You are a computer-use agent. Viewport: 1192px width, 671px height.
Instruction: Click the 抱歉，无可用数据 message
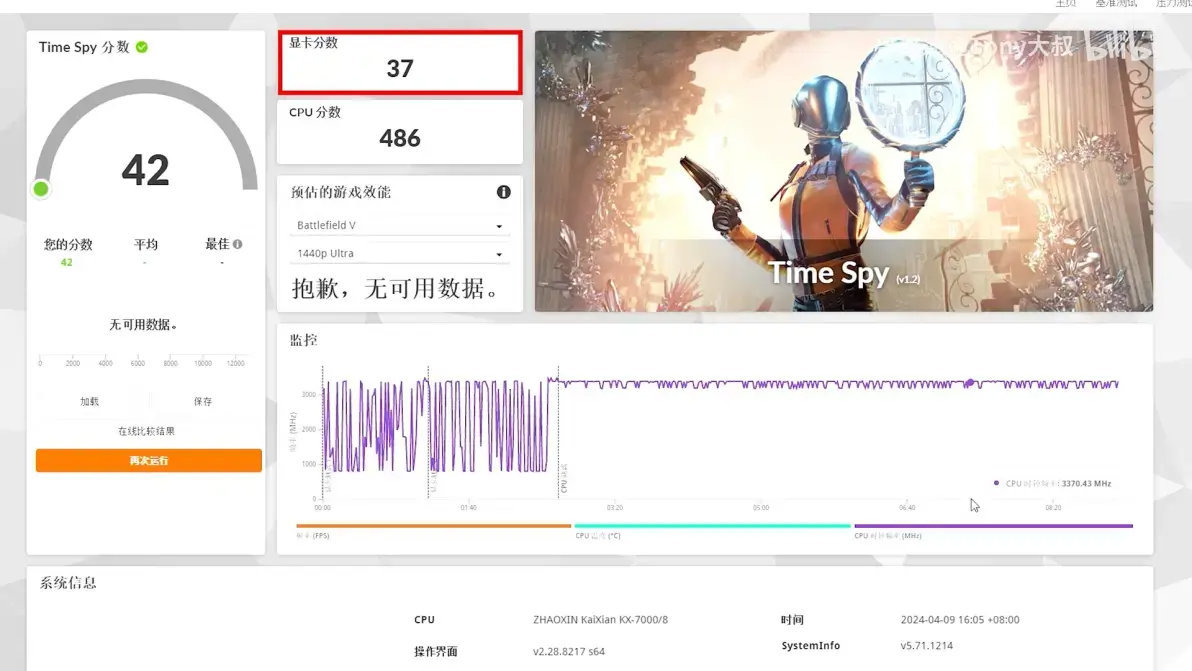tap(395, 289)
